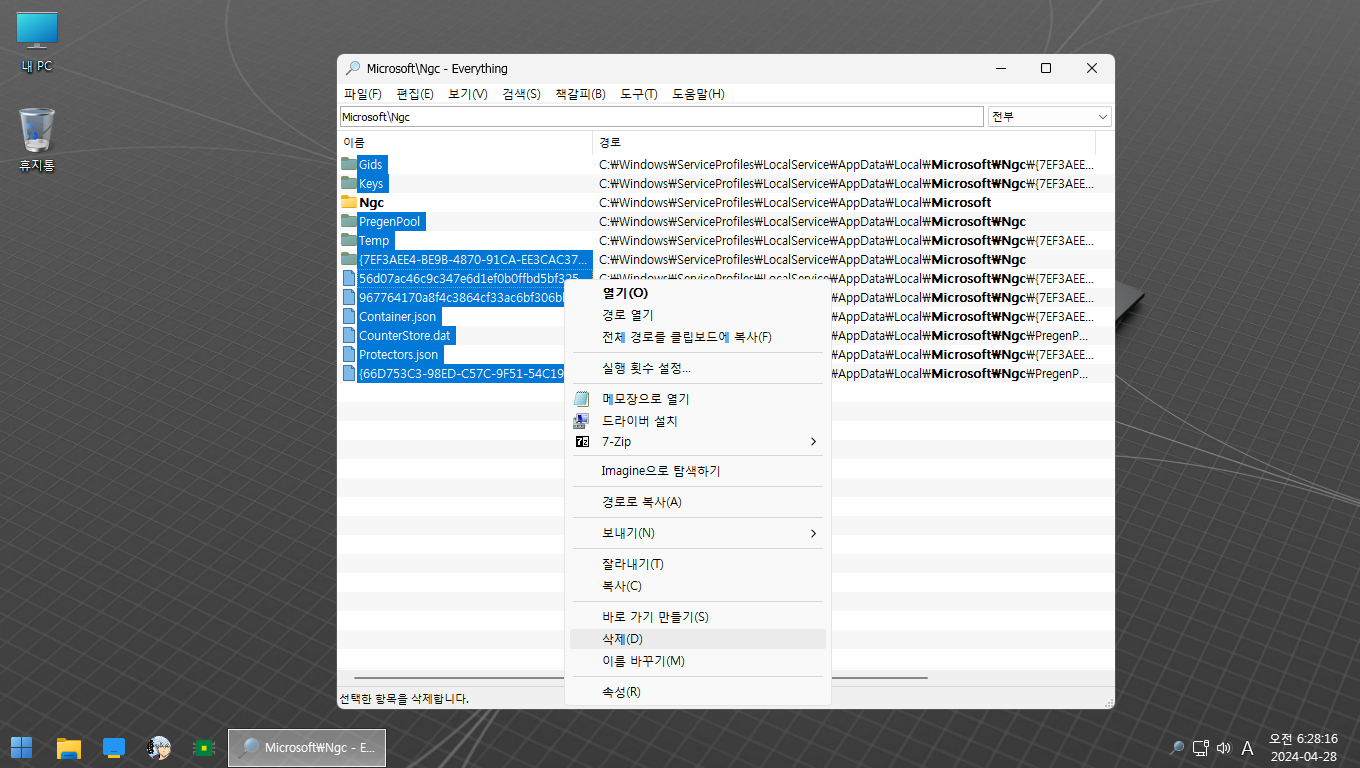This screenshot has width=1360, height=768.
Task: Click the CounterStore.dat file icon
Action: [349, 335]
